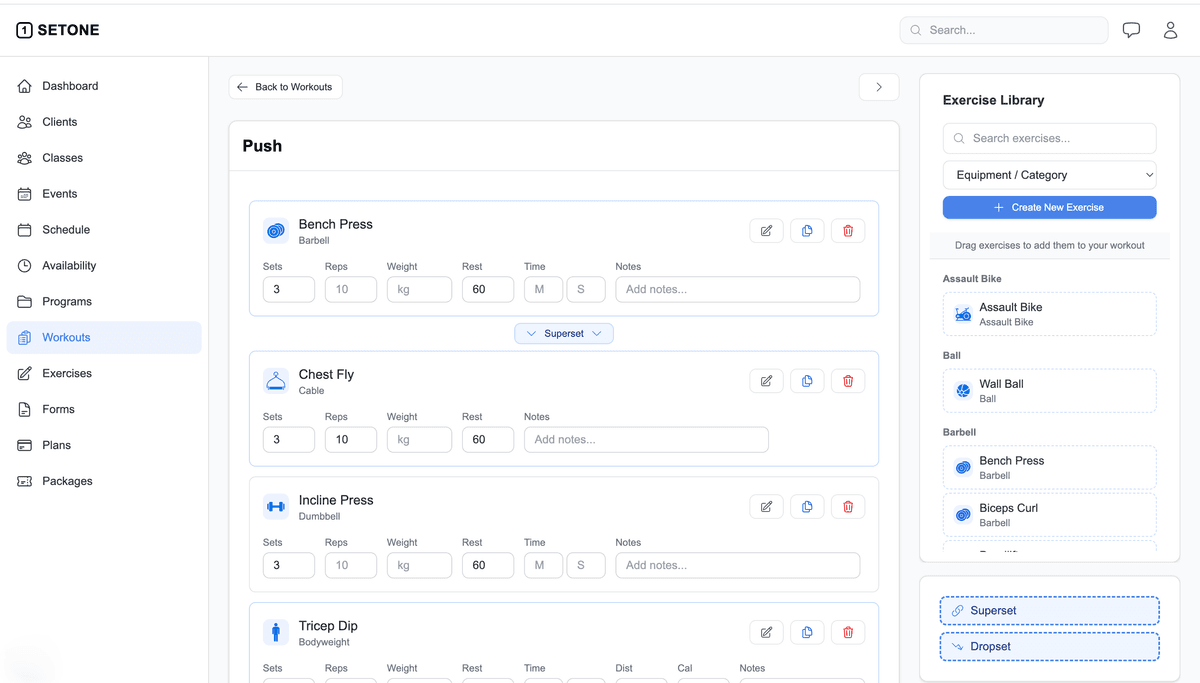
Task: Click the Wall Ball library icon
Action: pos(963,391)
